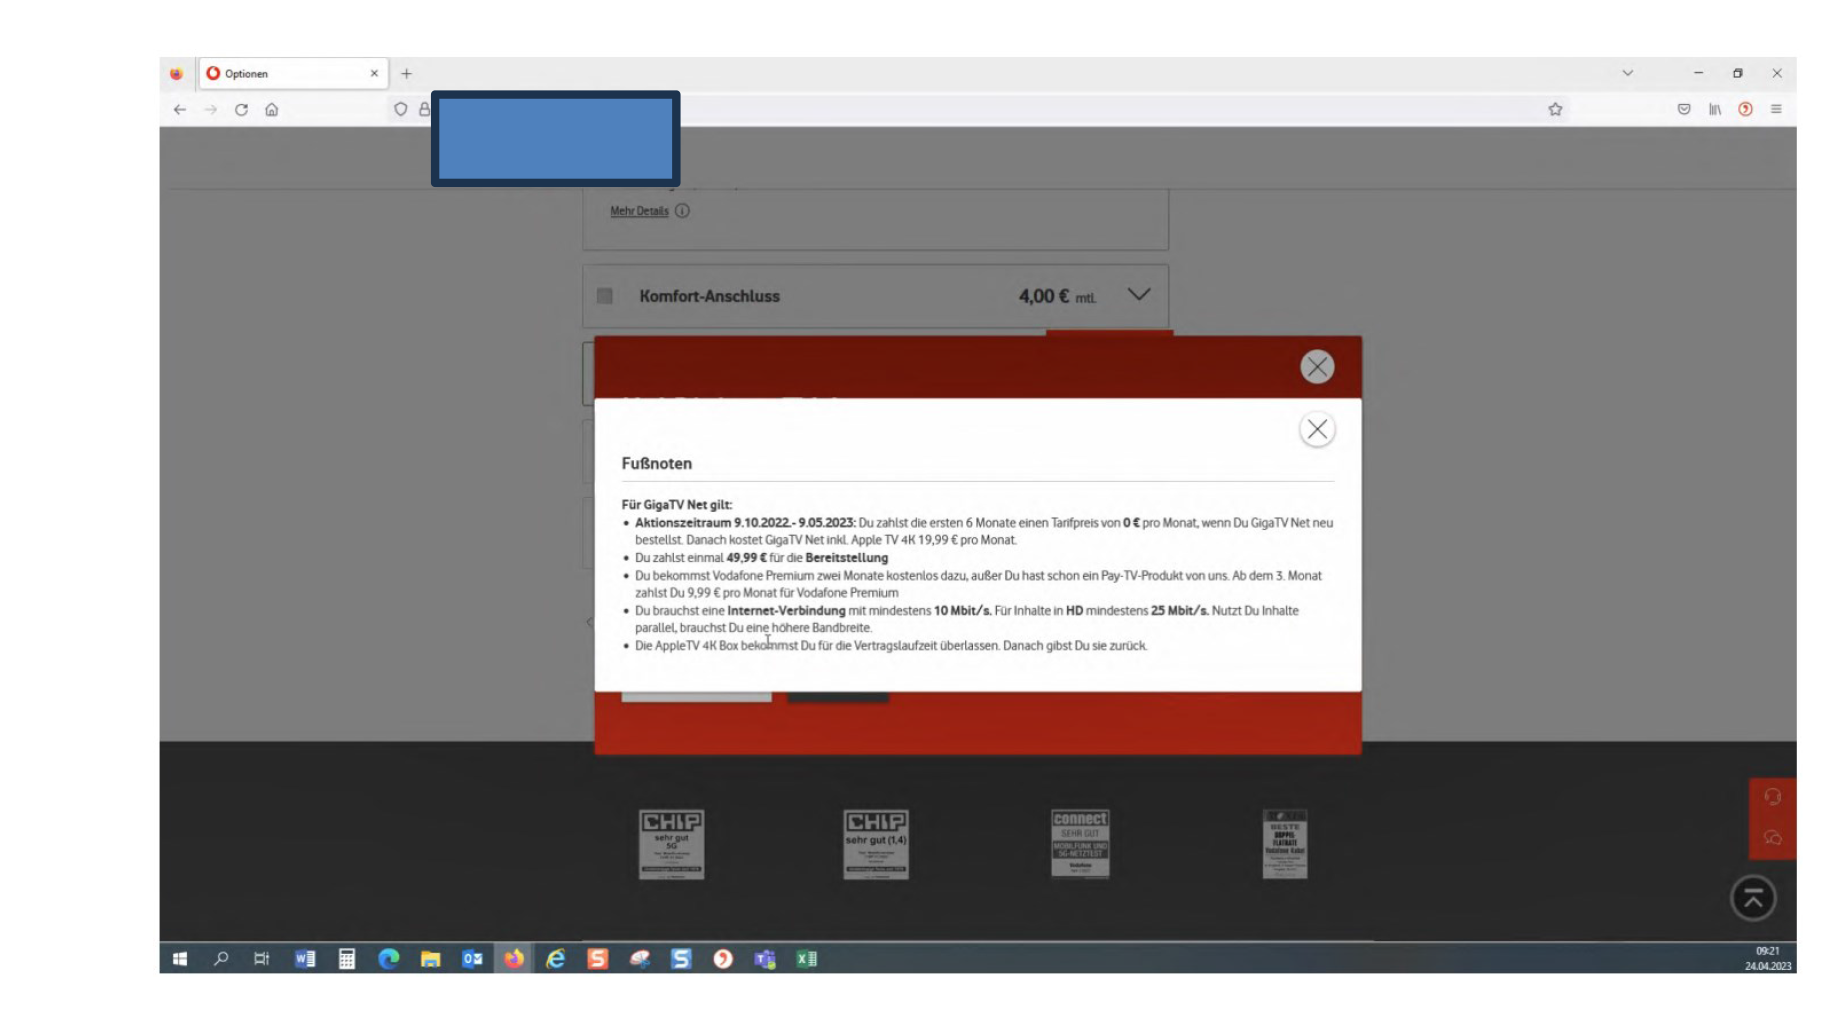Close the Fußnoten footnotes popup
The width and height of the screenshot is (1836, 1024).
[x=1316, y=429]
